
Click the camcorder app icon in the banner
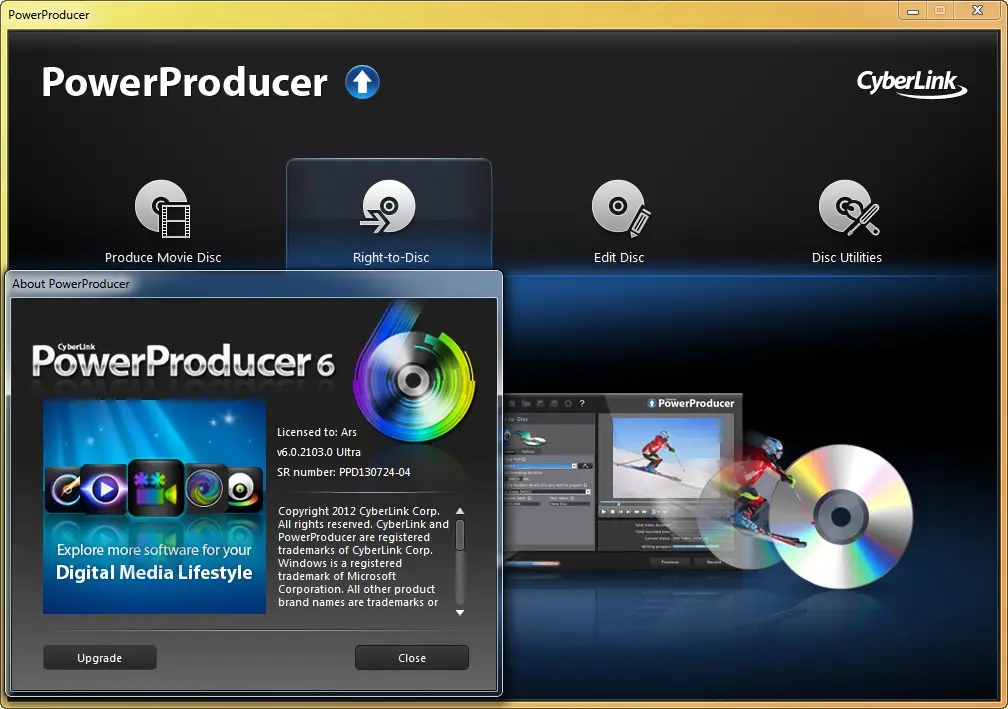click(x=156, y=487)
